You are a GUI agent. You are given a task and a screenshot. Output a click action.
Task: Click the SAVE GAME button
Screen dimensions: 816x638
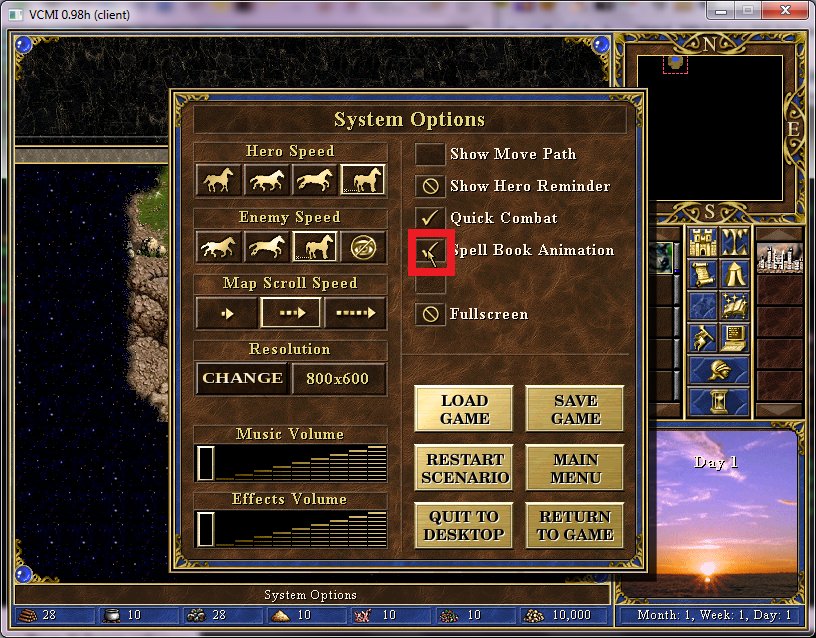coord(575,409)
